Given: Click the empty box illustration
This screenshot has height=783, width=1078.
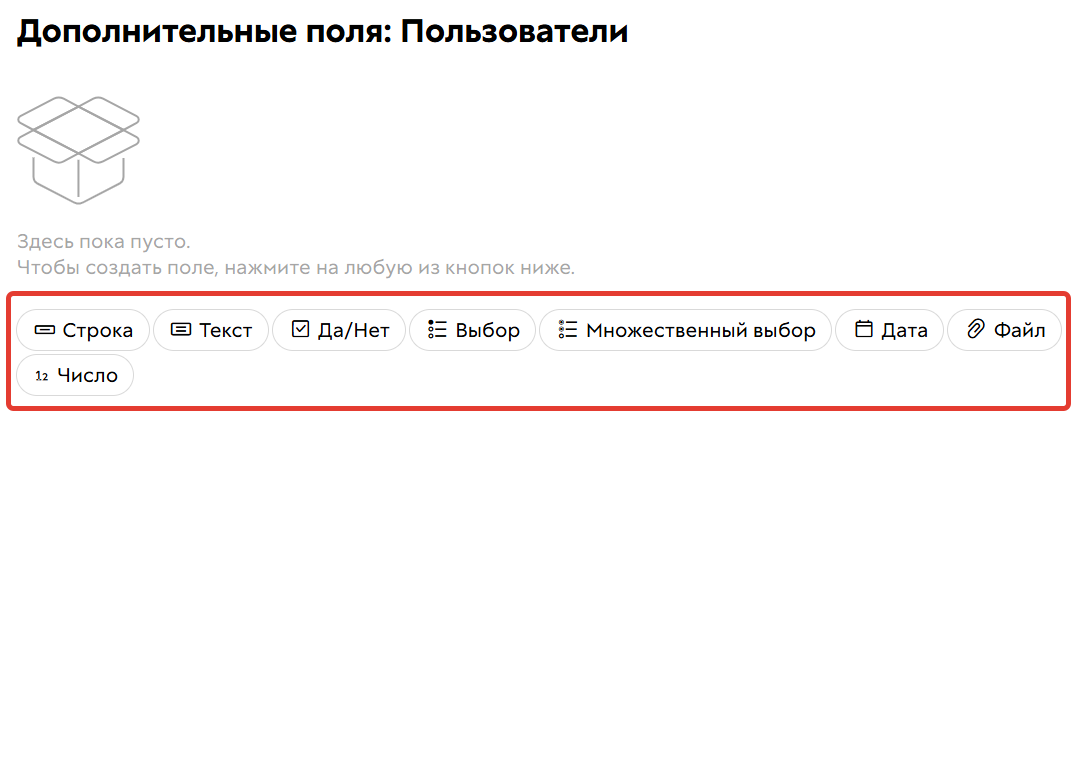Looking at the screenshot, I should coord(77,150).
